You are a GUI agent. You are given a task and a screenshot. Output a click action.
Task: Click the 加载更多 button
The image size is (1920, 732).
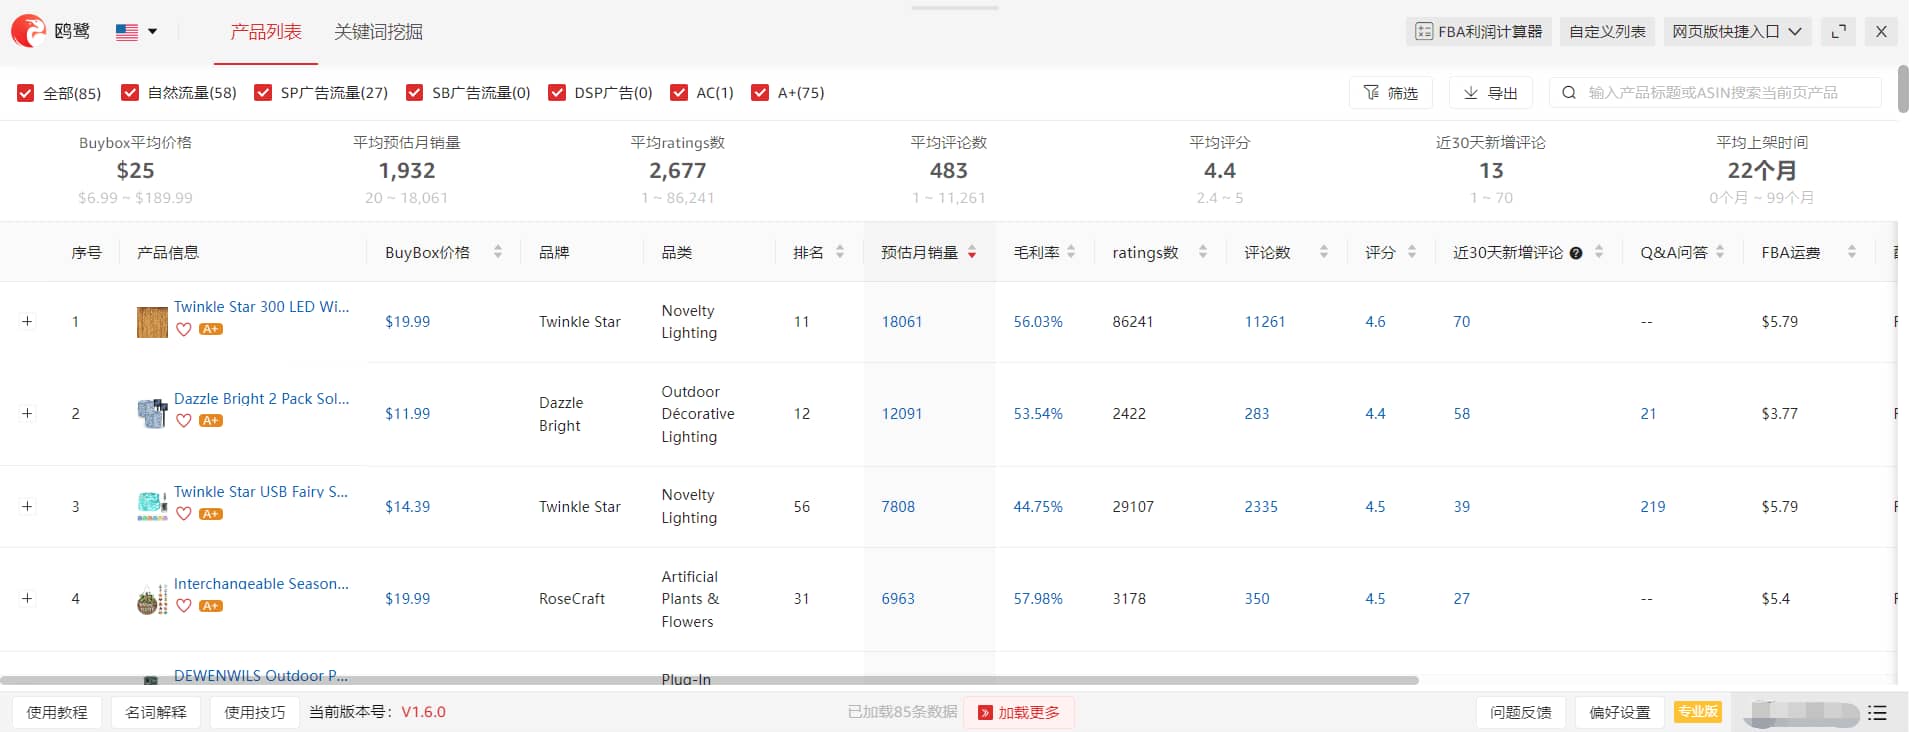(x=1019, y=712)
